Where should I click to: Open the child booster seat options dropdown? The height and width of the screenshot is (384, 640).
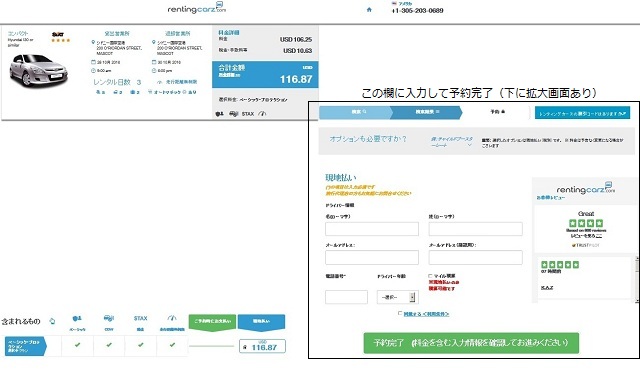[x=452, y=142]
